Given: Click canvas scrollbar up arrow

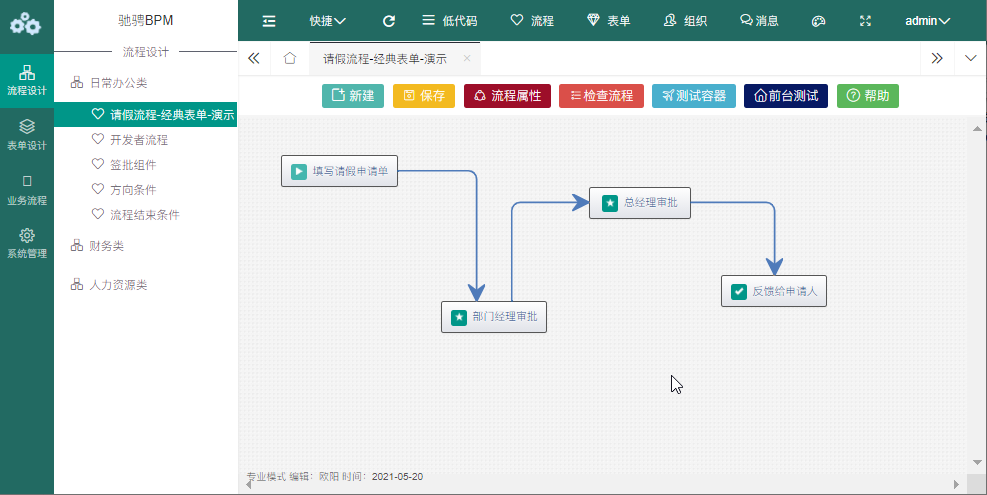Looking at the screenshot, I should pyautogui.click(x=977, y=129).
